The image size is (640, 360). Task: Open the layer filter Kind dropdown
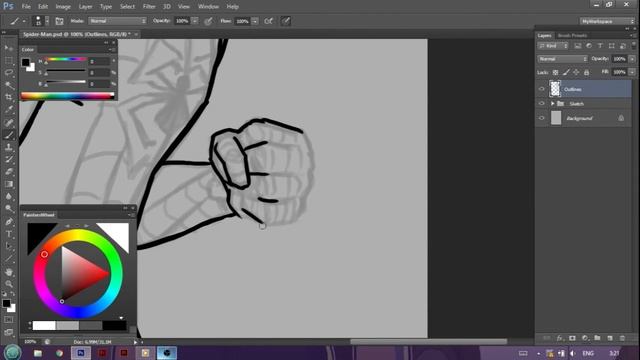[x=553, y=46]
